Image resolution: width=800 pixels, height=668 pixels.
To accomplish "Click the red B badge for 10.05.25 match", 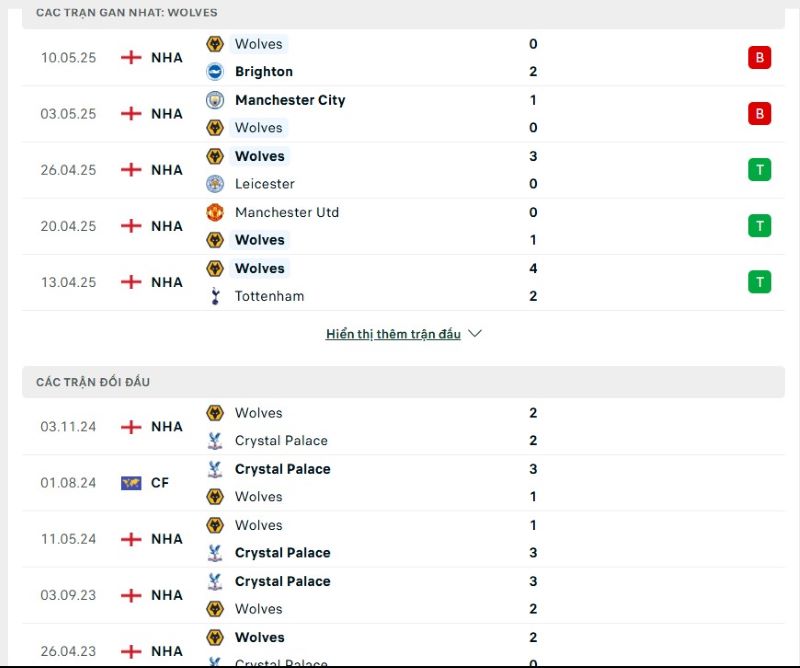I will tap(759, 58).
